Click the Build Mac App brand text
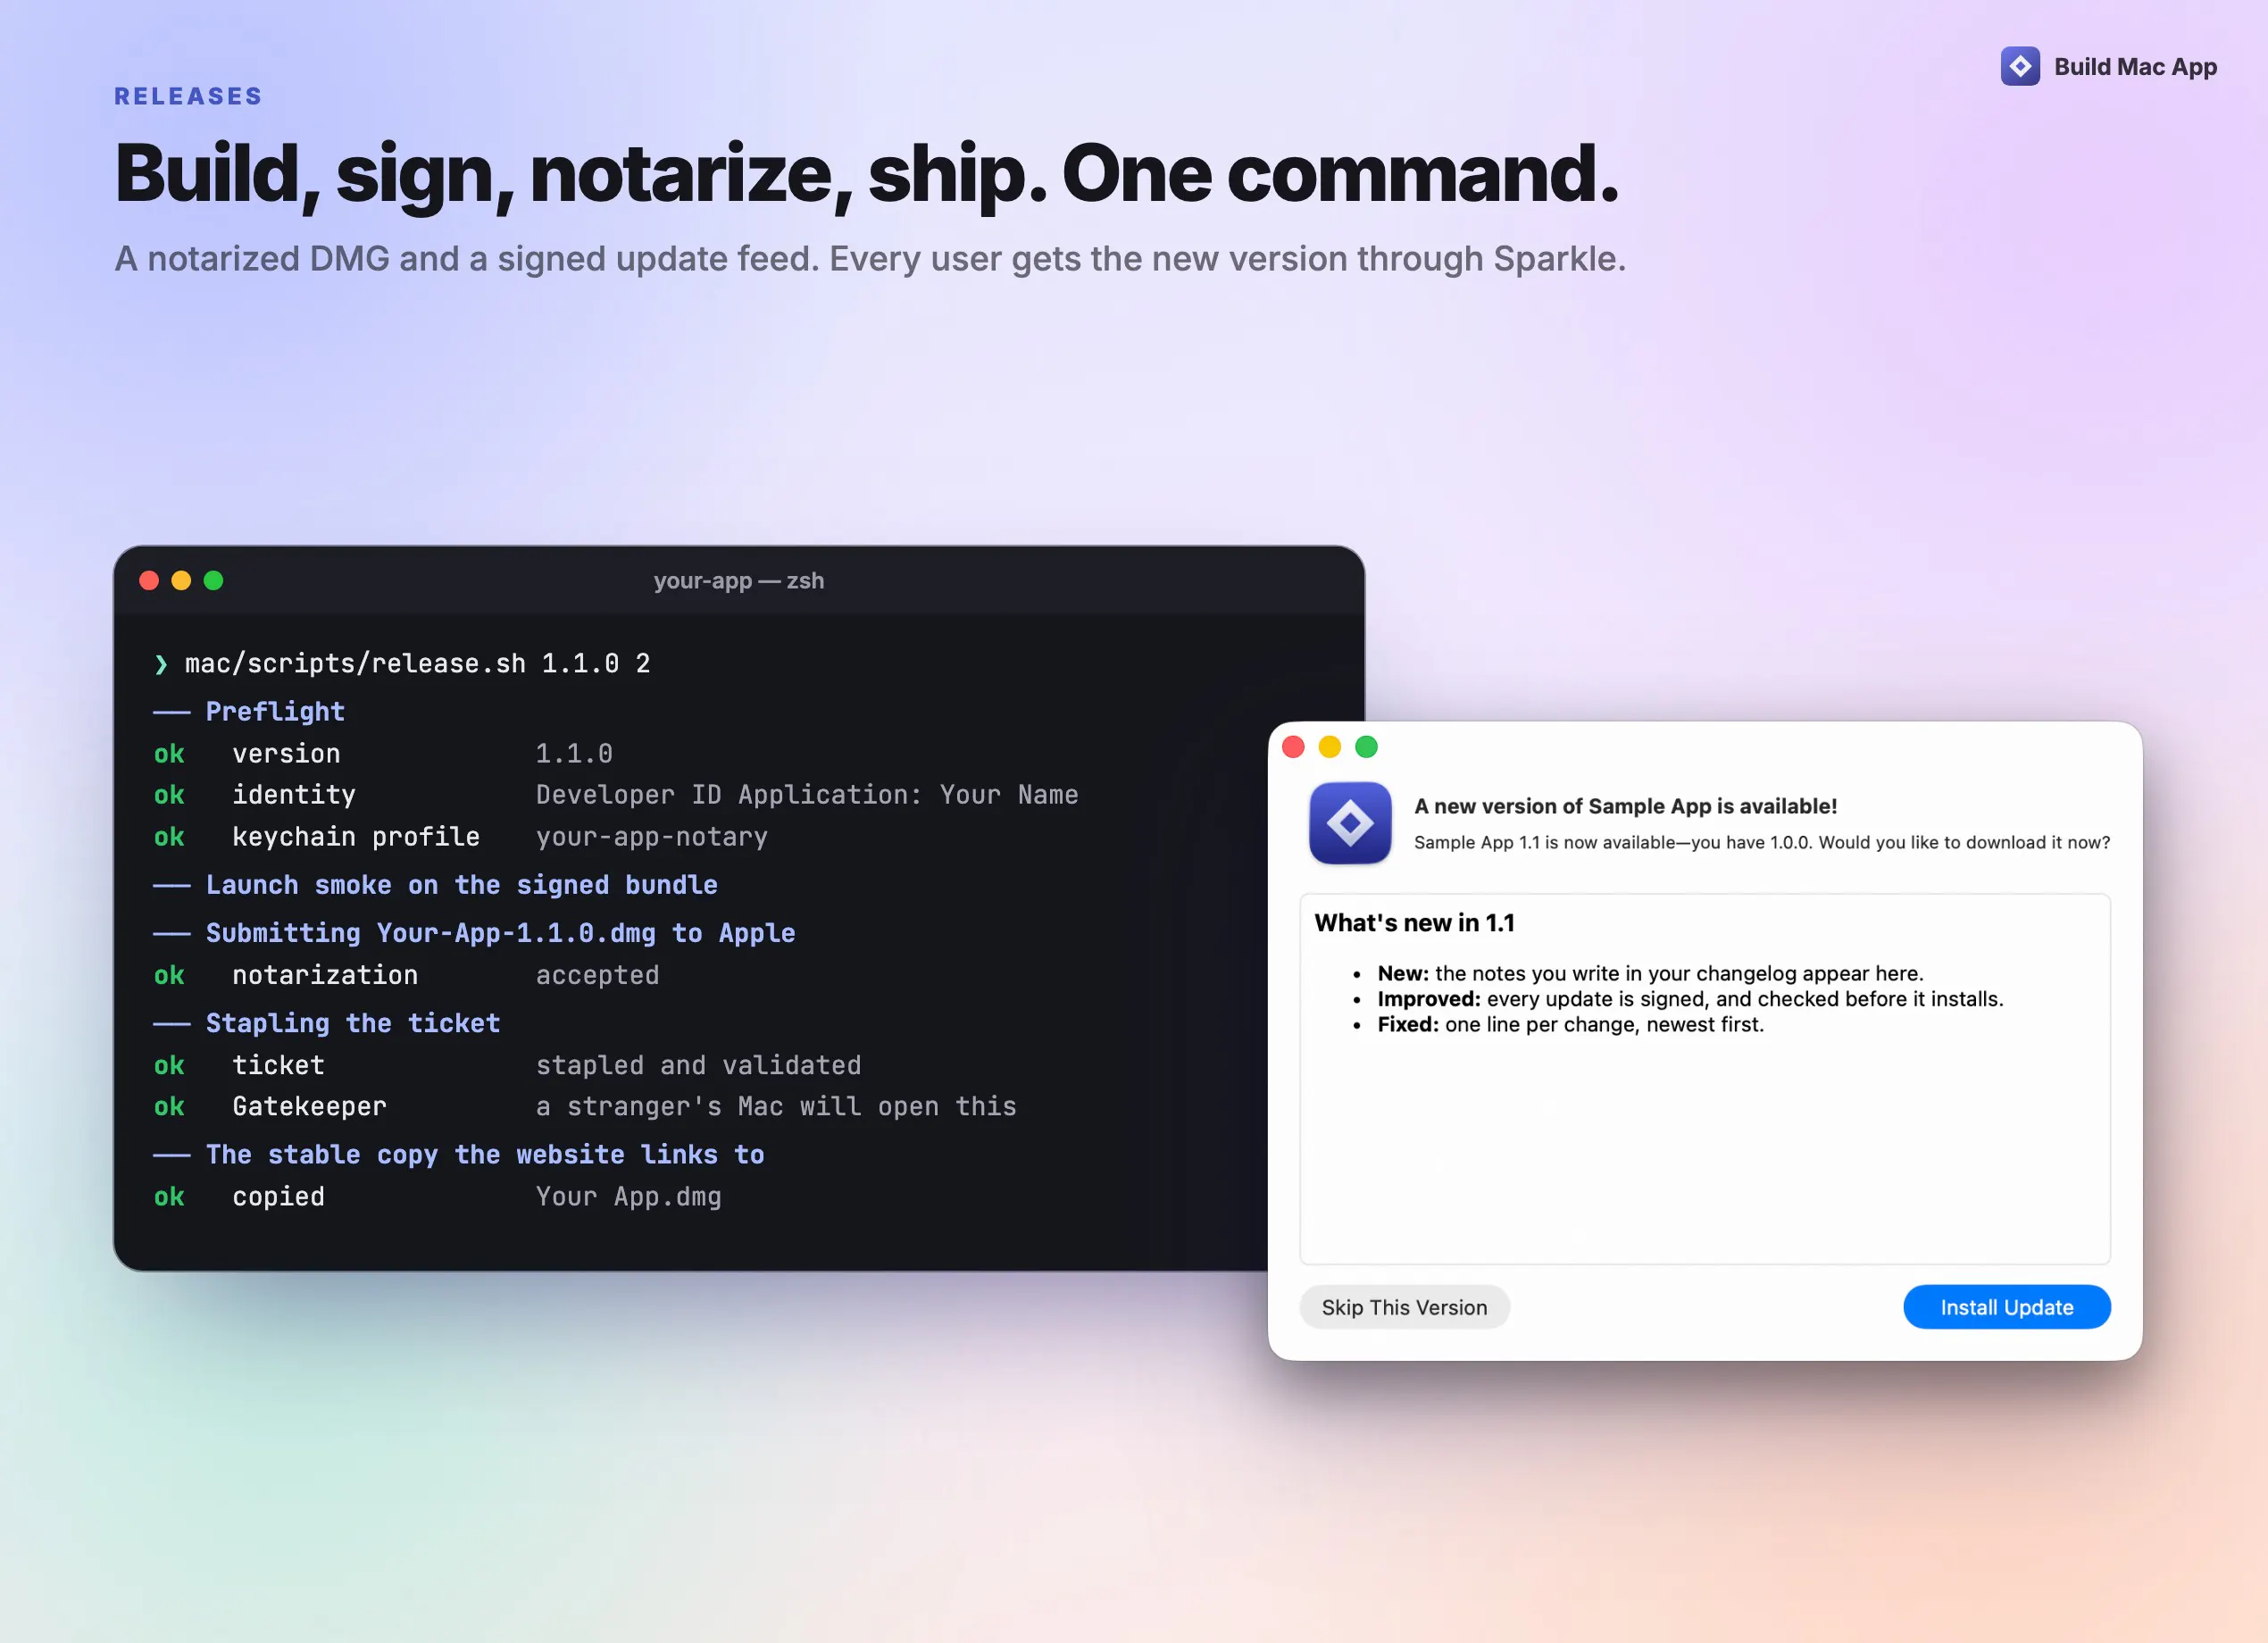Screen dimensions: 2268x1643 coord(2135,67)
